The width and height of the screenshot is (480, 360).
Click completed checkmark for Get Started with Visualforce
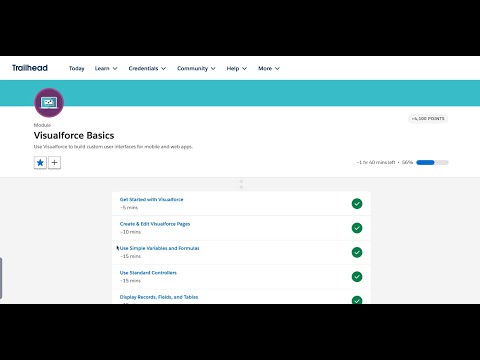click(357, 204)
